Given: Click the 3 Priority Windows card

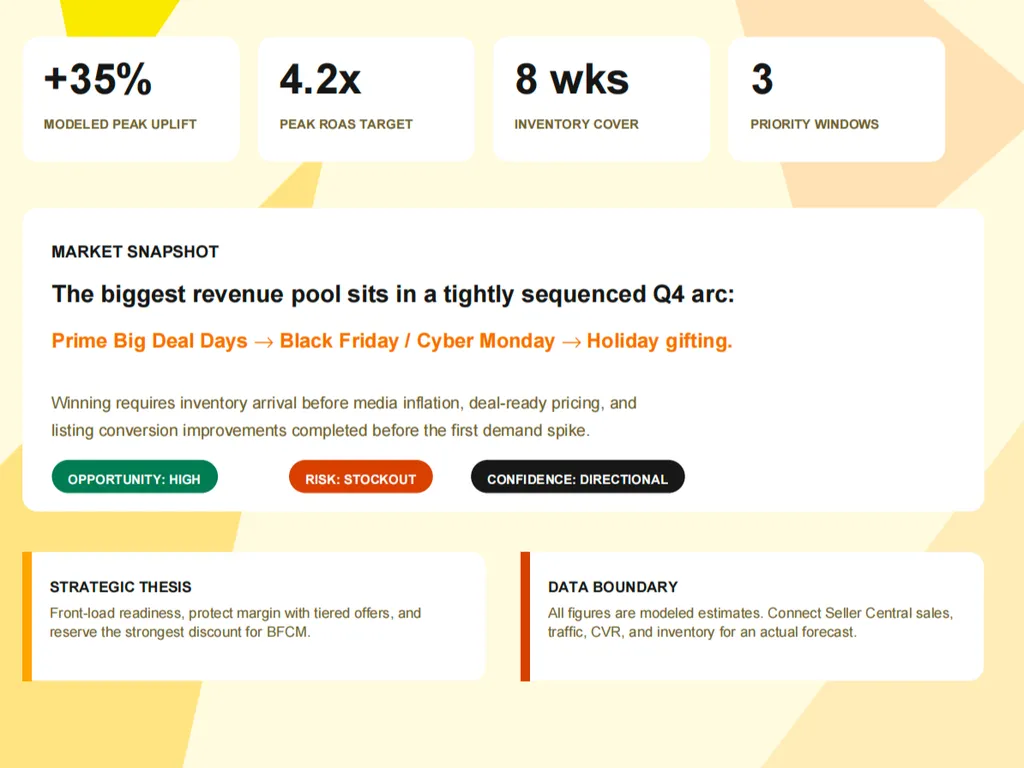Looking at the screenshot, I should click(837, 99).
